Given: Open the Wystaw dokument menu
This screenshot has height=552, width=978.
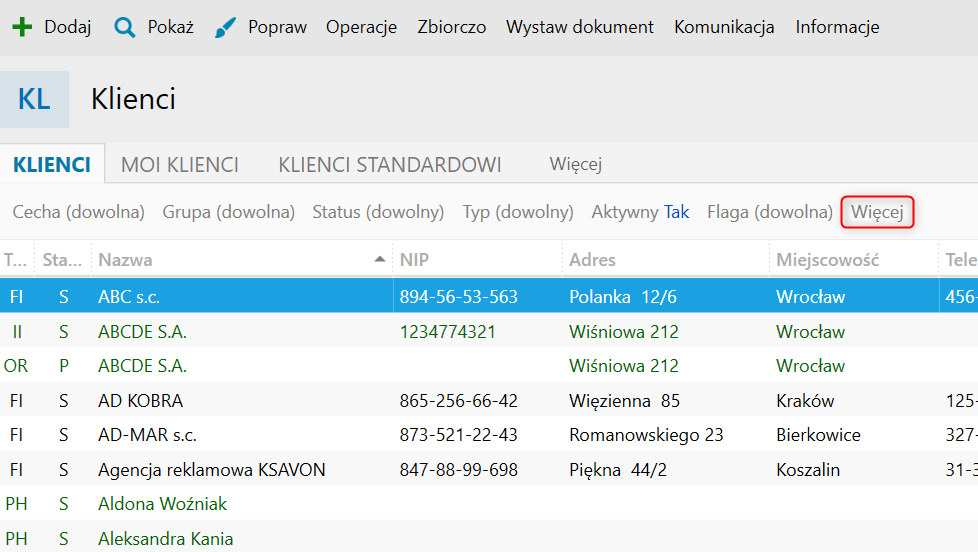Looking at the screenshot, I should [x=580, y=27].
